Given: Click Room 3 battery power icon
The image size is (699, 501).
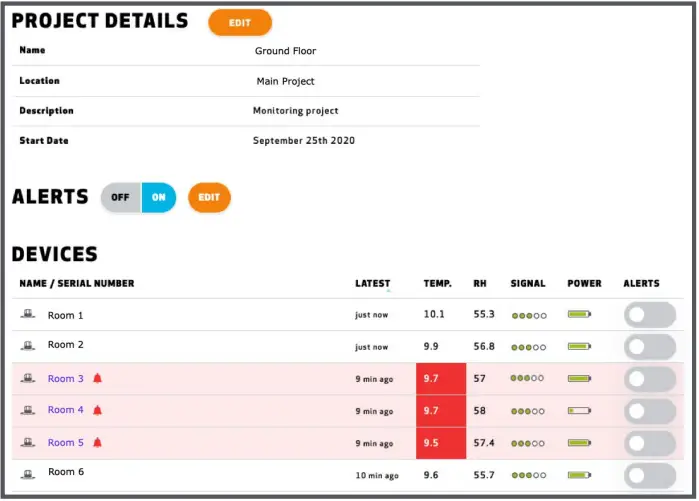Looking at the screenshot, I should pyautogui.click(x=579, y=378).
